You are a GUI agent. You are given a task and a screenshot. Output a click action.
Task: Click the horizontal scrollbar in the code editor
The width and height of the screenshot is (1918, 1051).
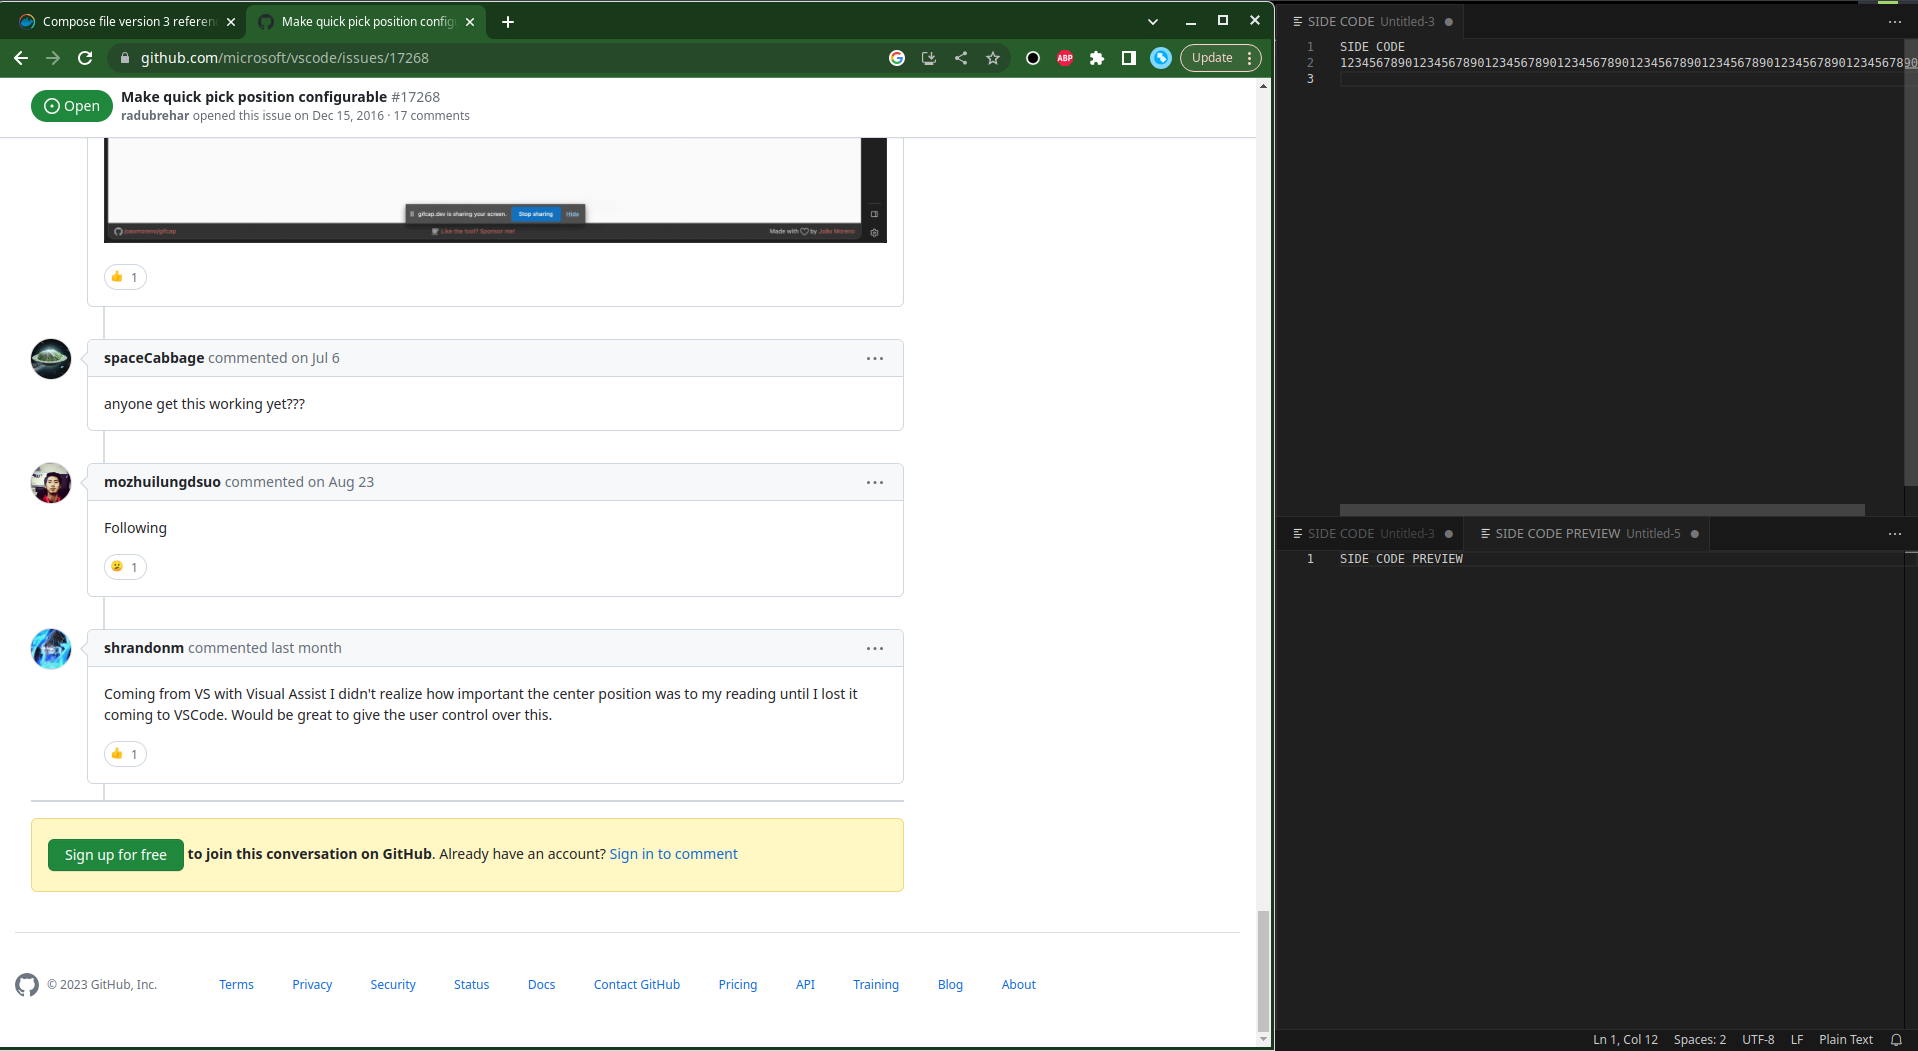(1600, 510)
